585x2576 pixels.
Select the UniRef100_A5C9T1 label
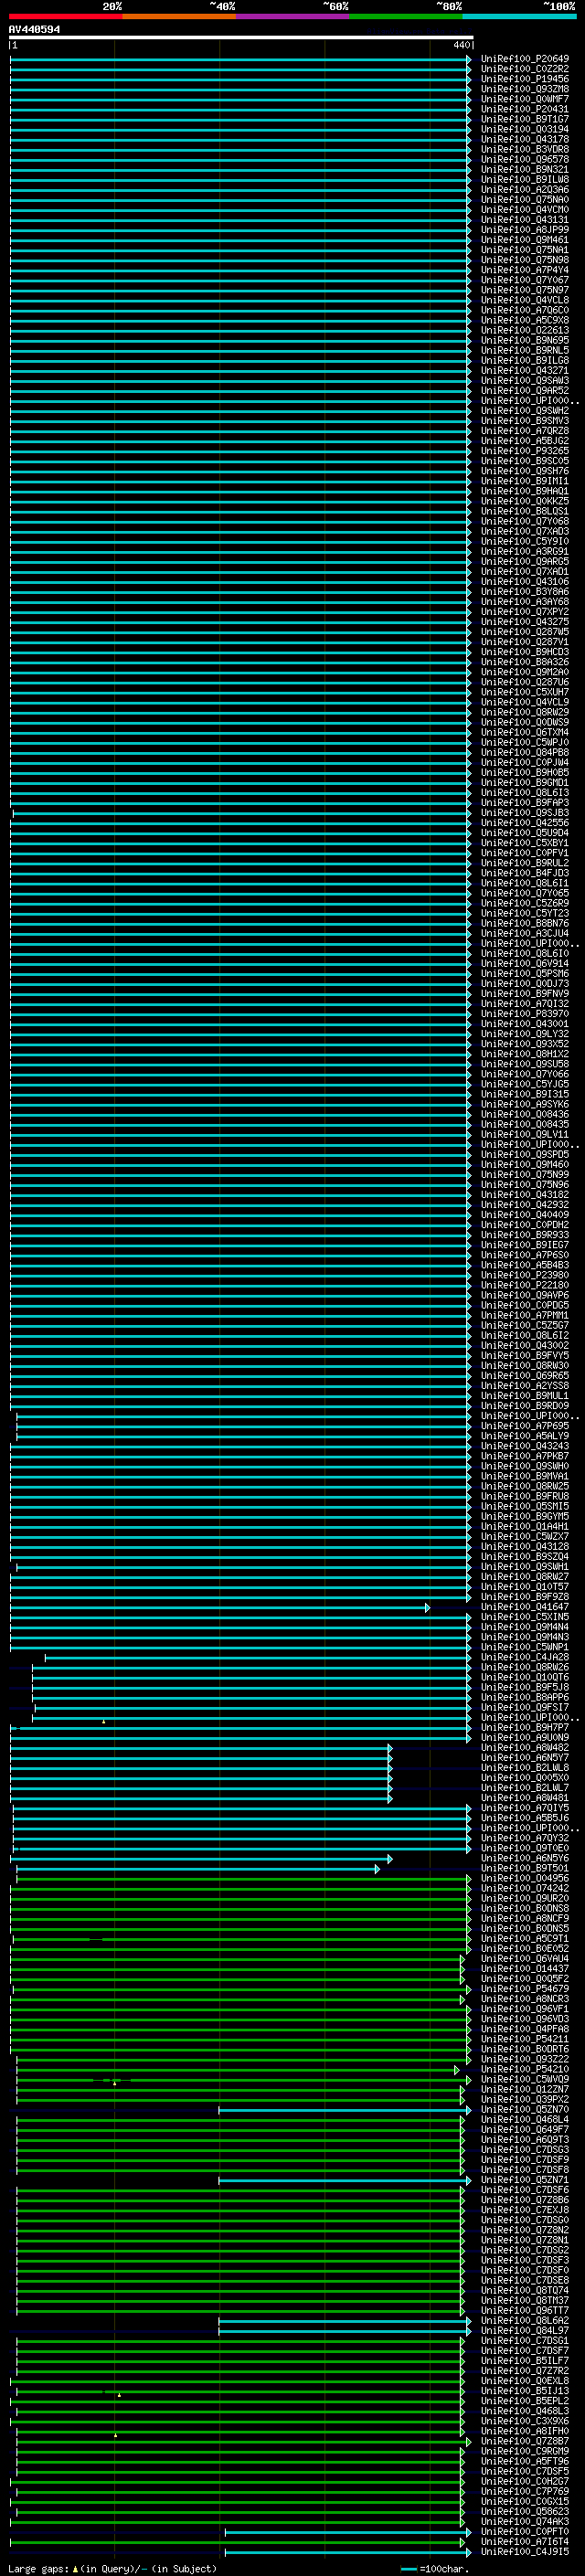524,1938
